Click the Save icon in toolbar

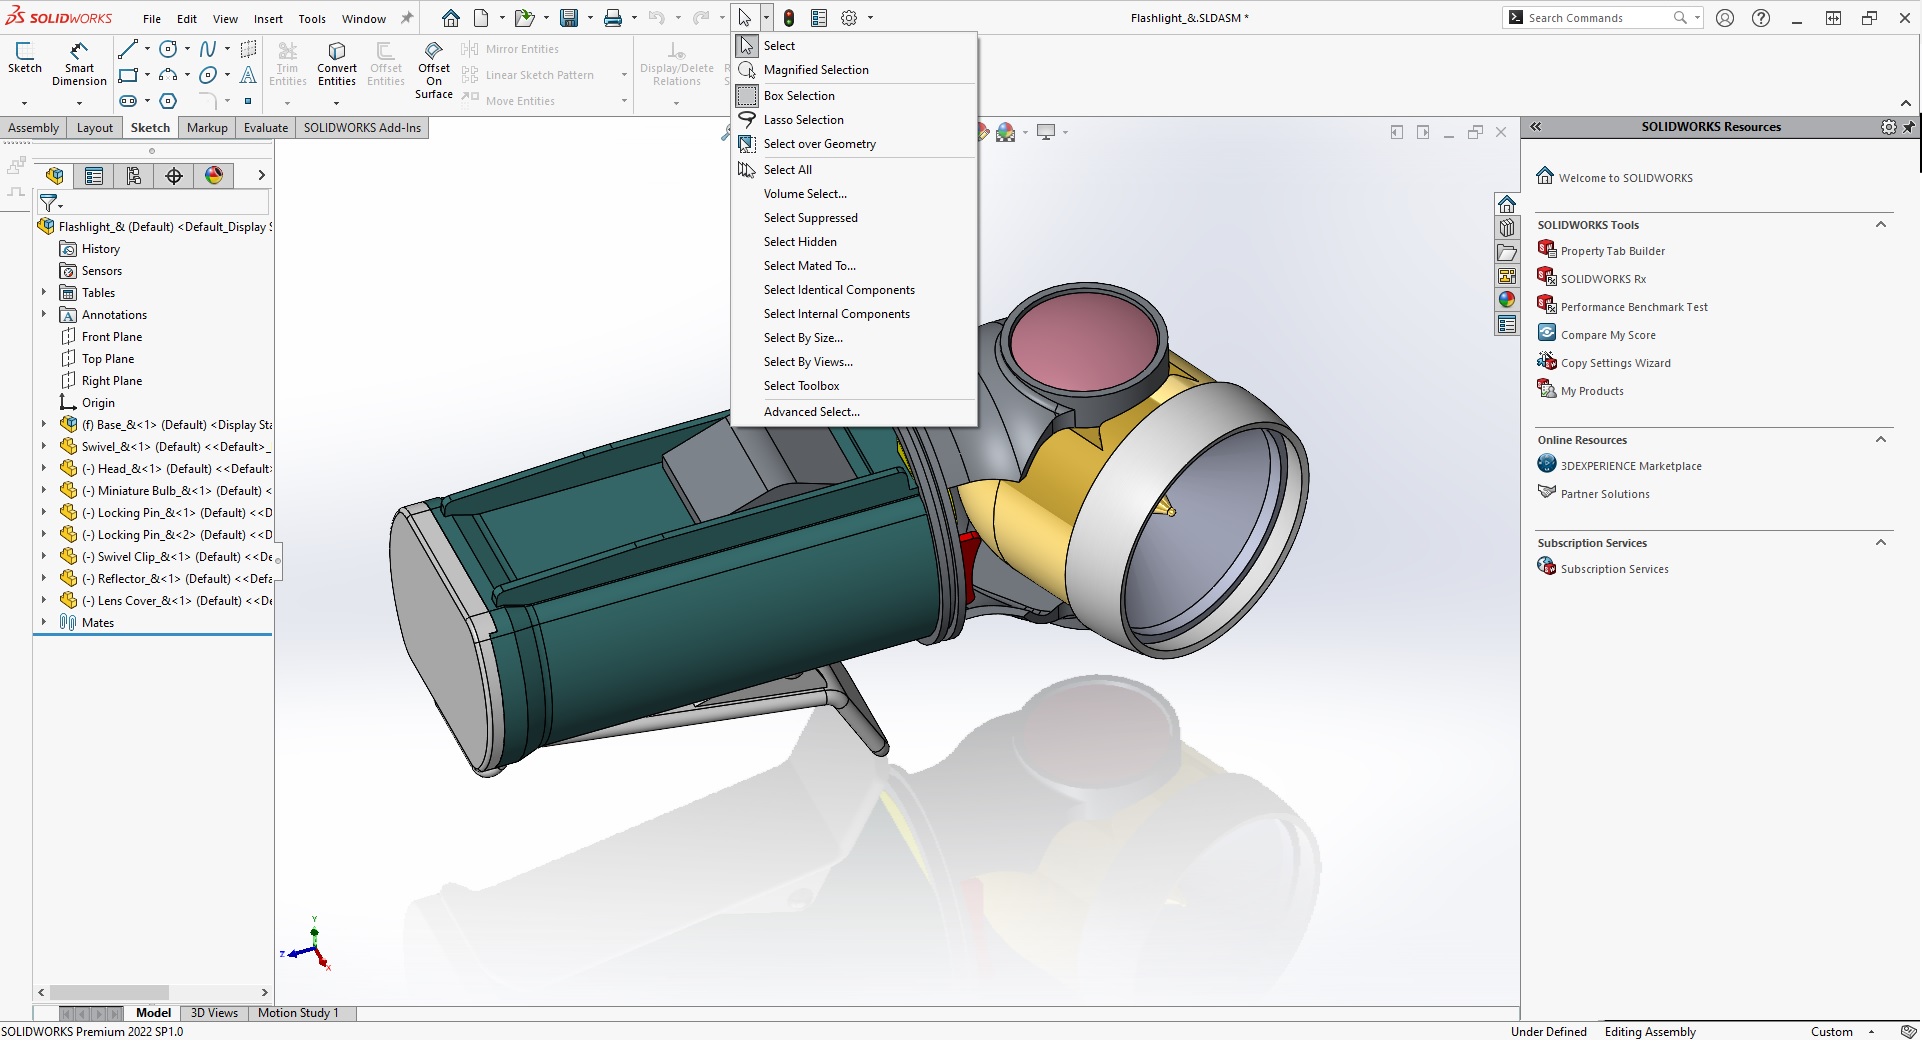coord(569,18)
